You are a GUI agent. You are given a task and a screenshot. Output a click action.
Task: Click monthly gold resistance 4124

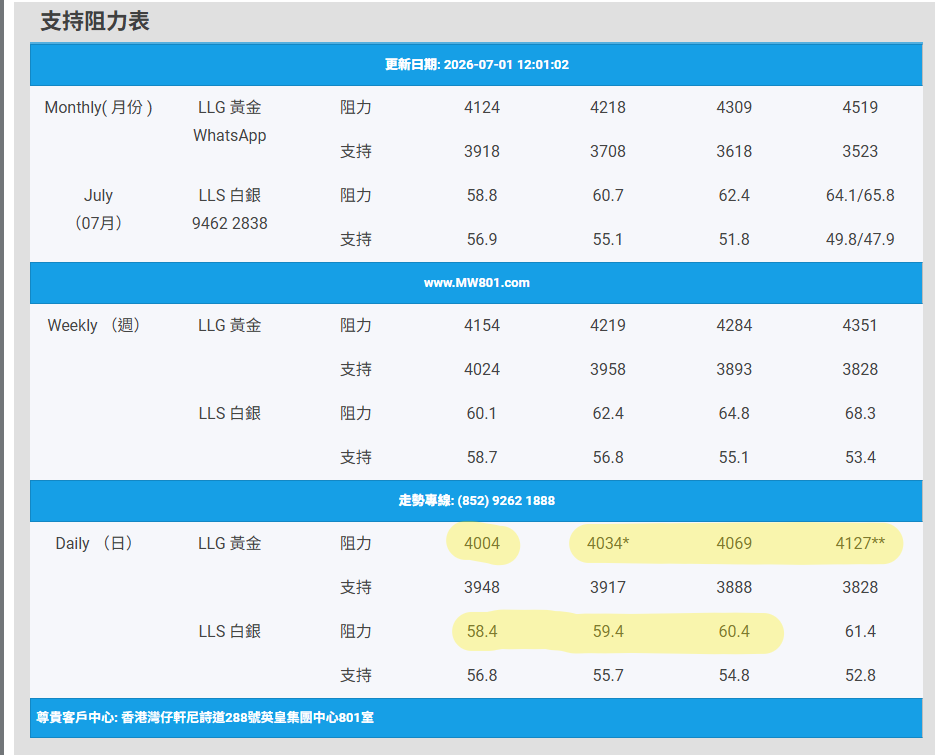482,107
